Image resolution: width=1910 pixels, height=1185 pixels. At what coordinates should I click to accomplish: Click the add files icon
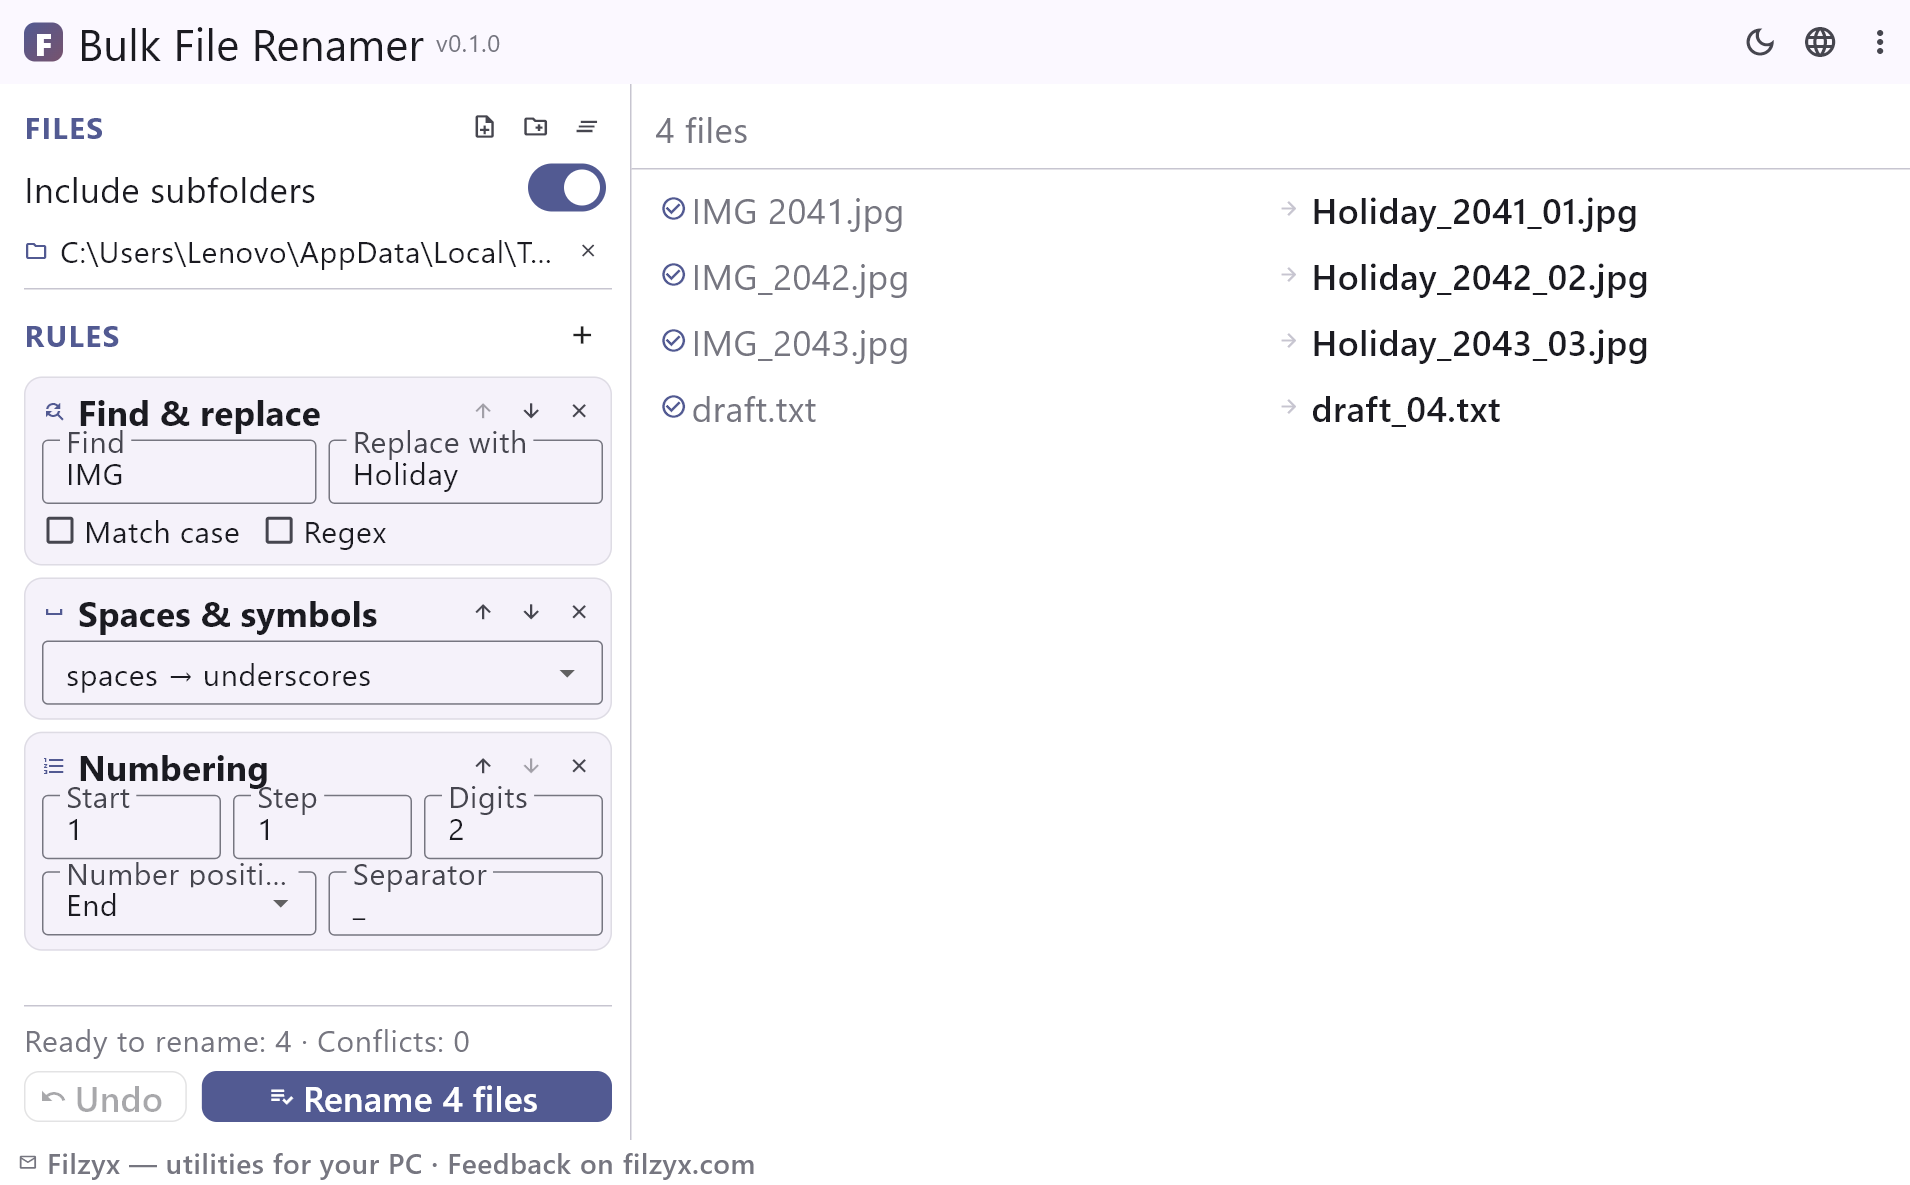coord(485,127)
